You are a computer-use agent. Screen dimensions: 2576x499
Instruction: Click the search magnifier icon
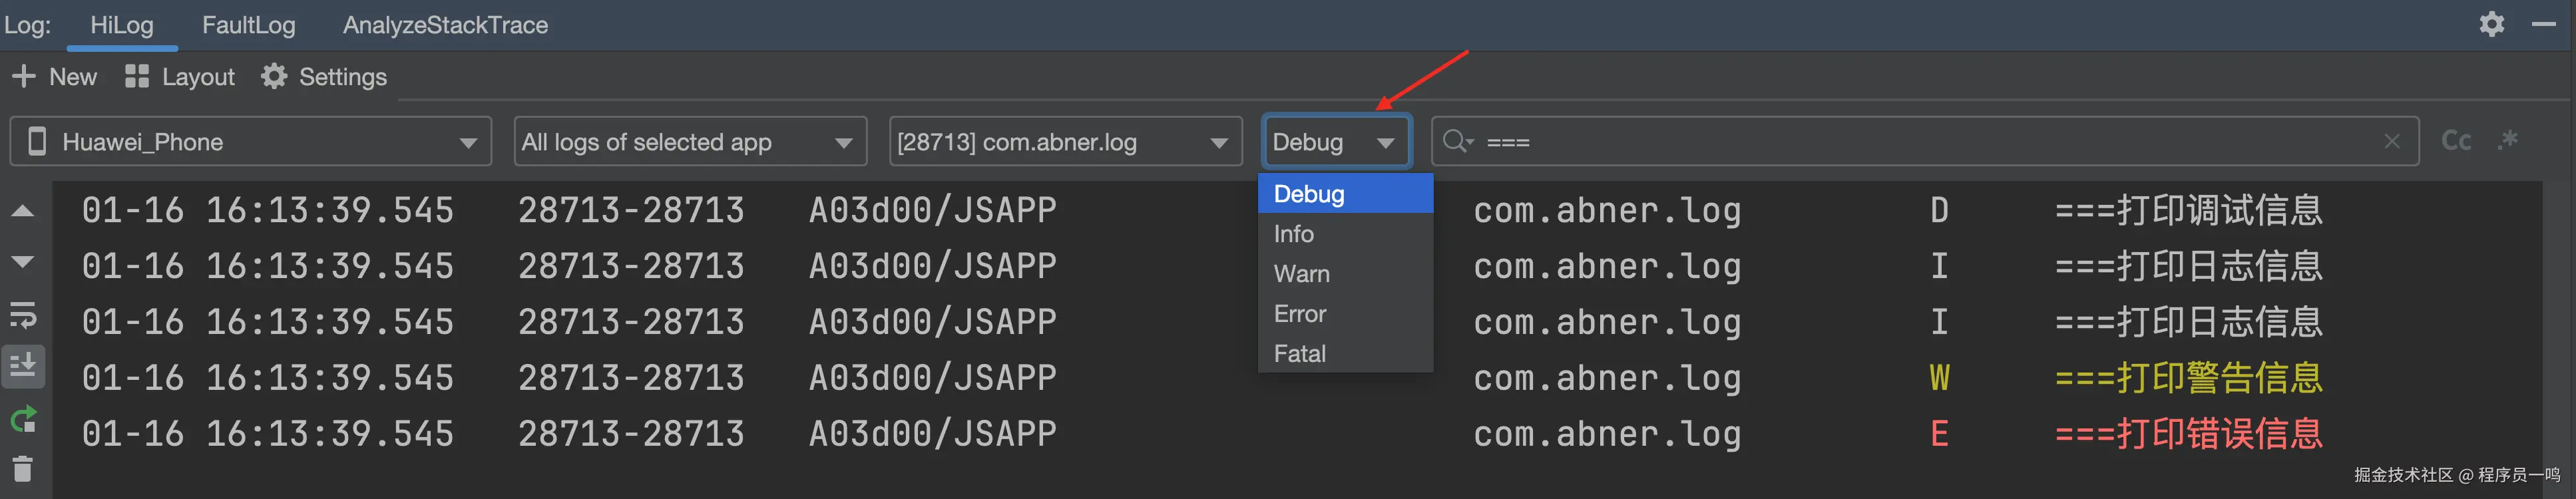(x=1456, y=141)
